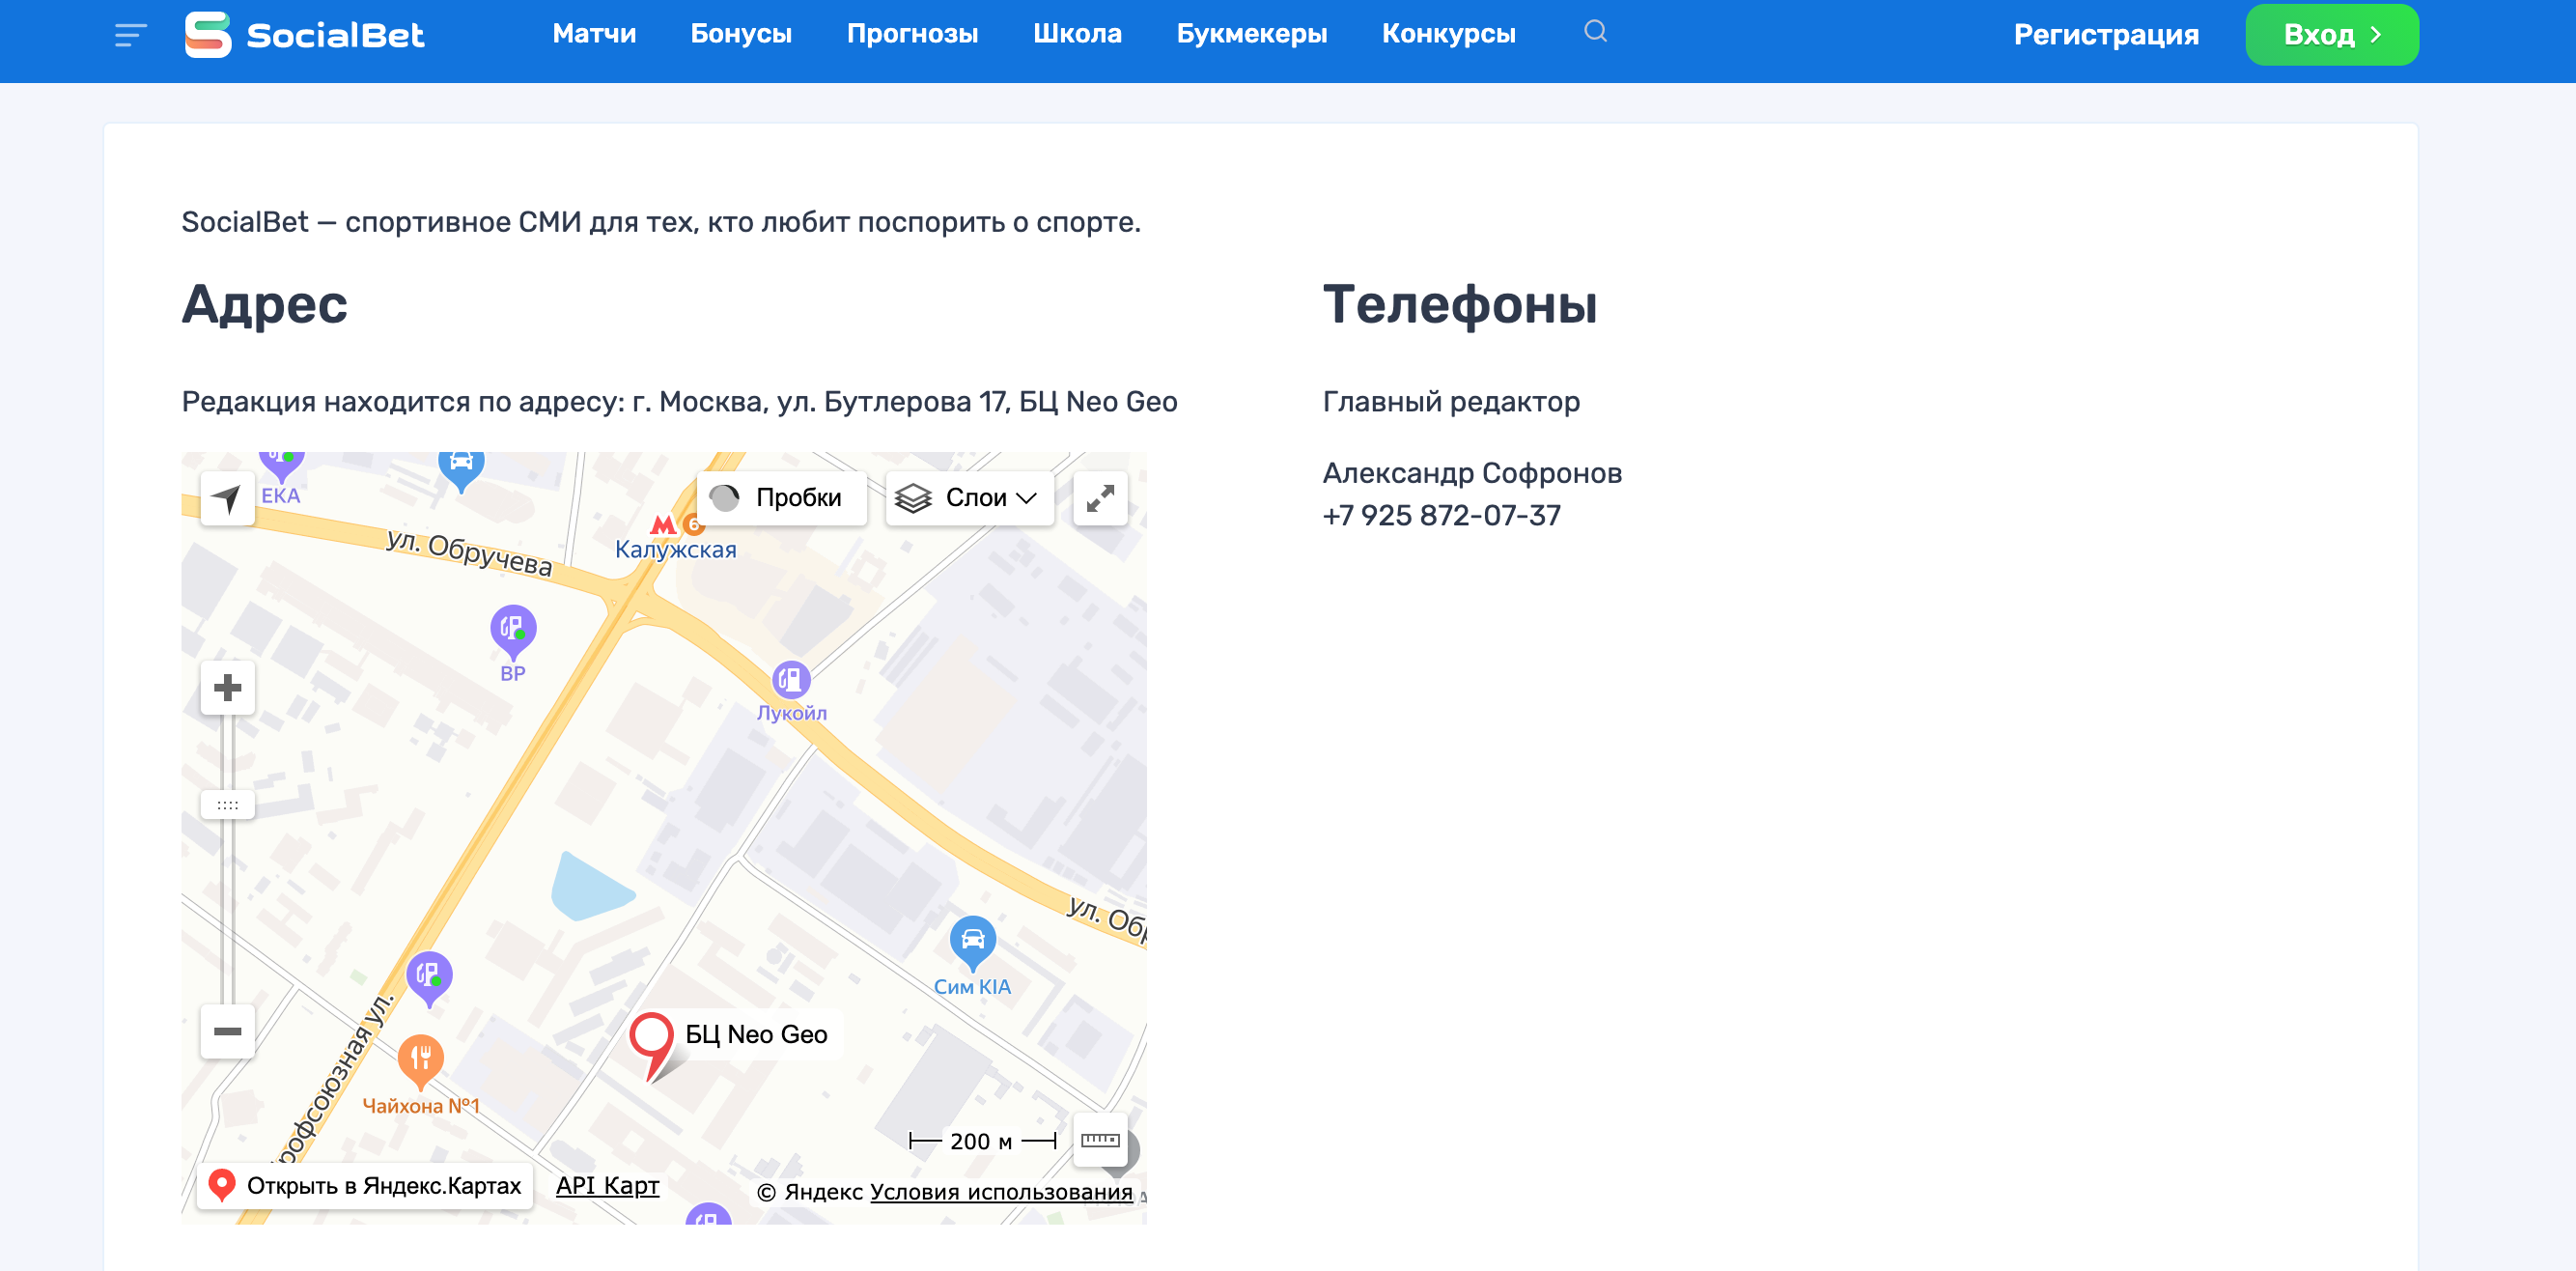Open Конкурсы menu item

tap(1448, 34)
